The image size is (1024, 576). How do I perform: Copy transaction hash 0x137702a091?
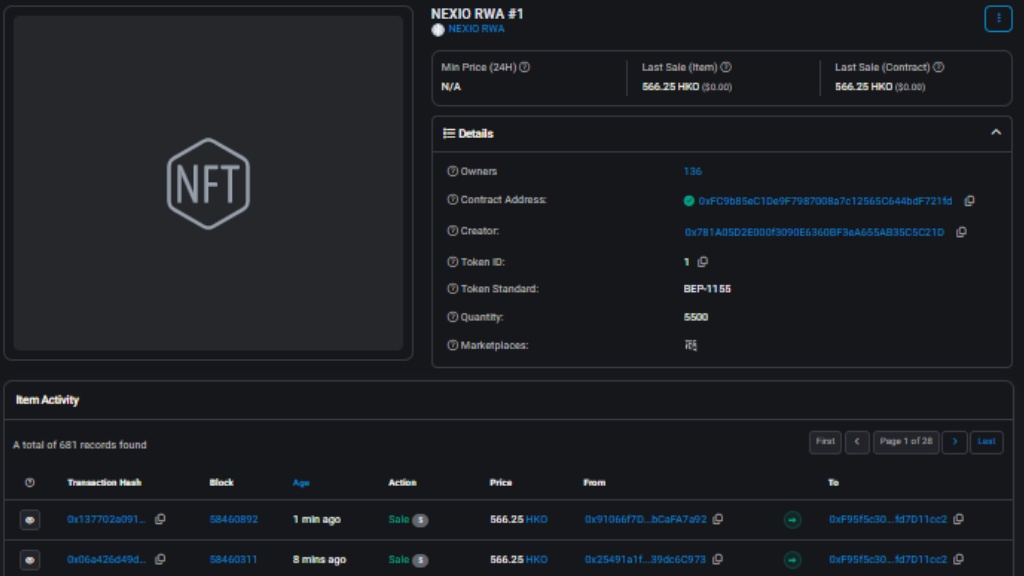[x=160, y=519]
